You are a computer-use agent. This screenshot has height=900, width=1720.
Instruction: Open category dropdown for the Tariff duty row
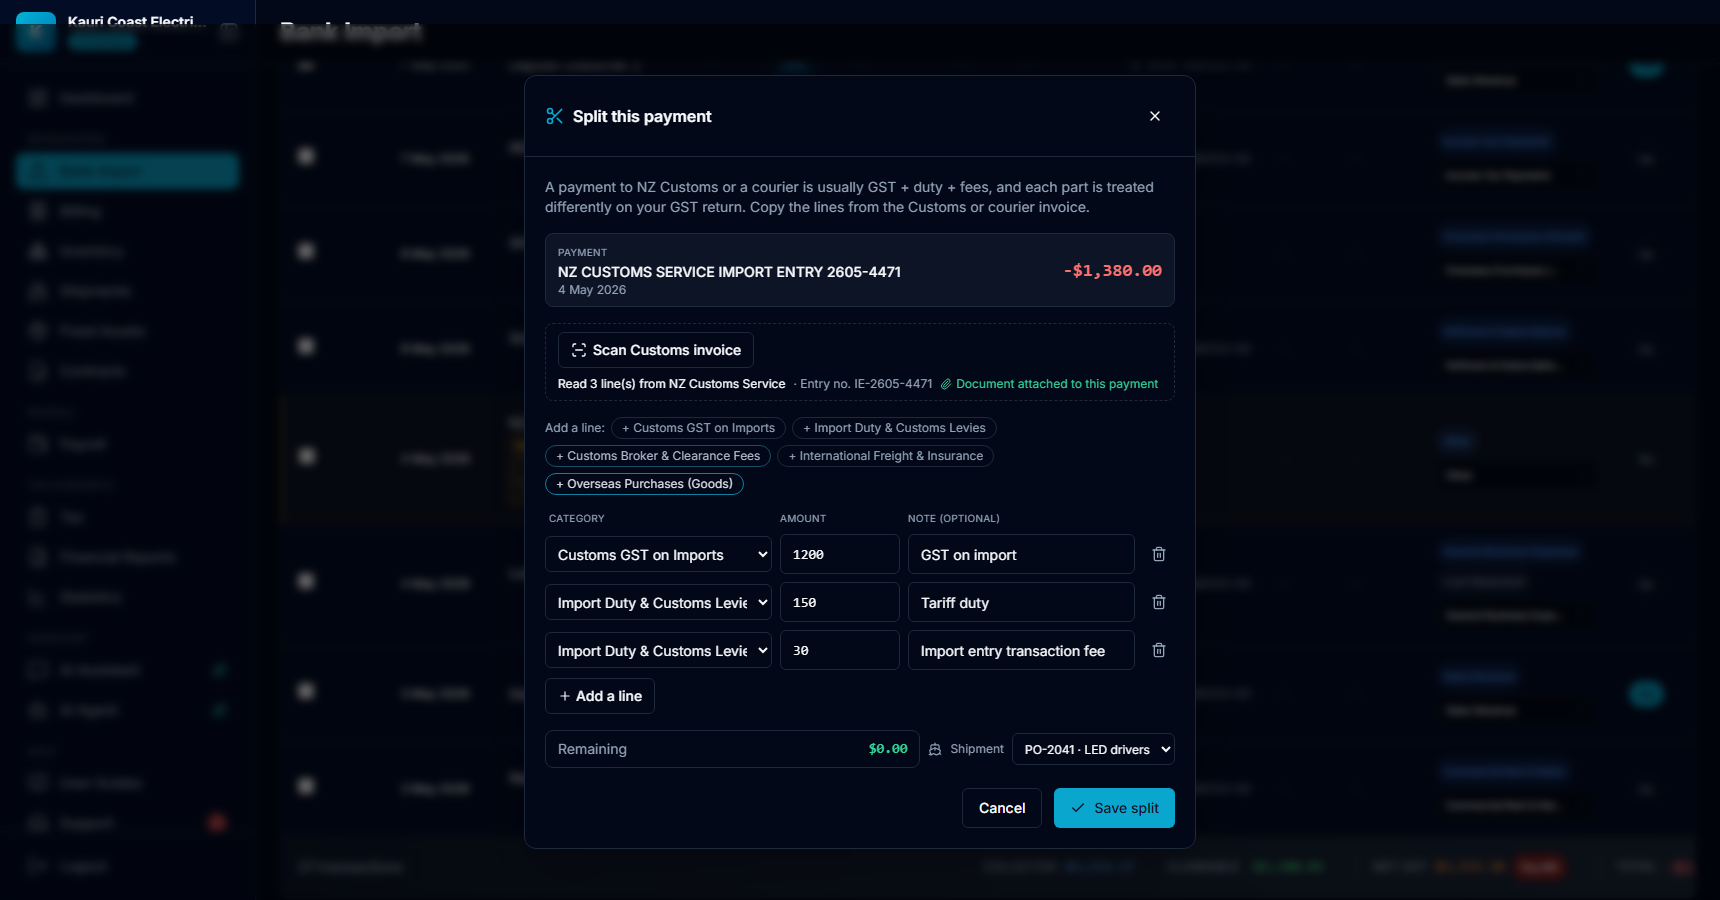[658, 603]
